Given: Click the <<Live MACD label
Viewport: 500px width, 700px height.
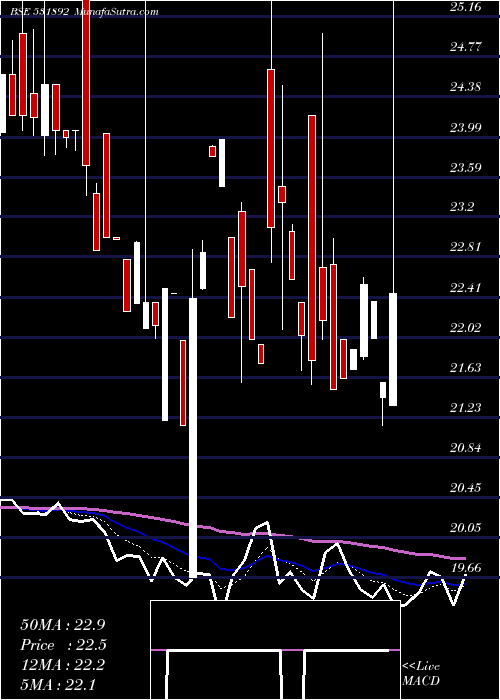Looking at the screenshot, I should 421,674.
